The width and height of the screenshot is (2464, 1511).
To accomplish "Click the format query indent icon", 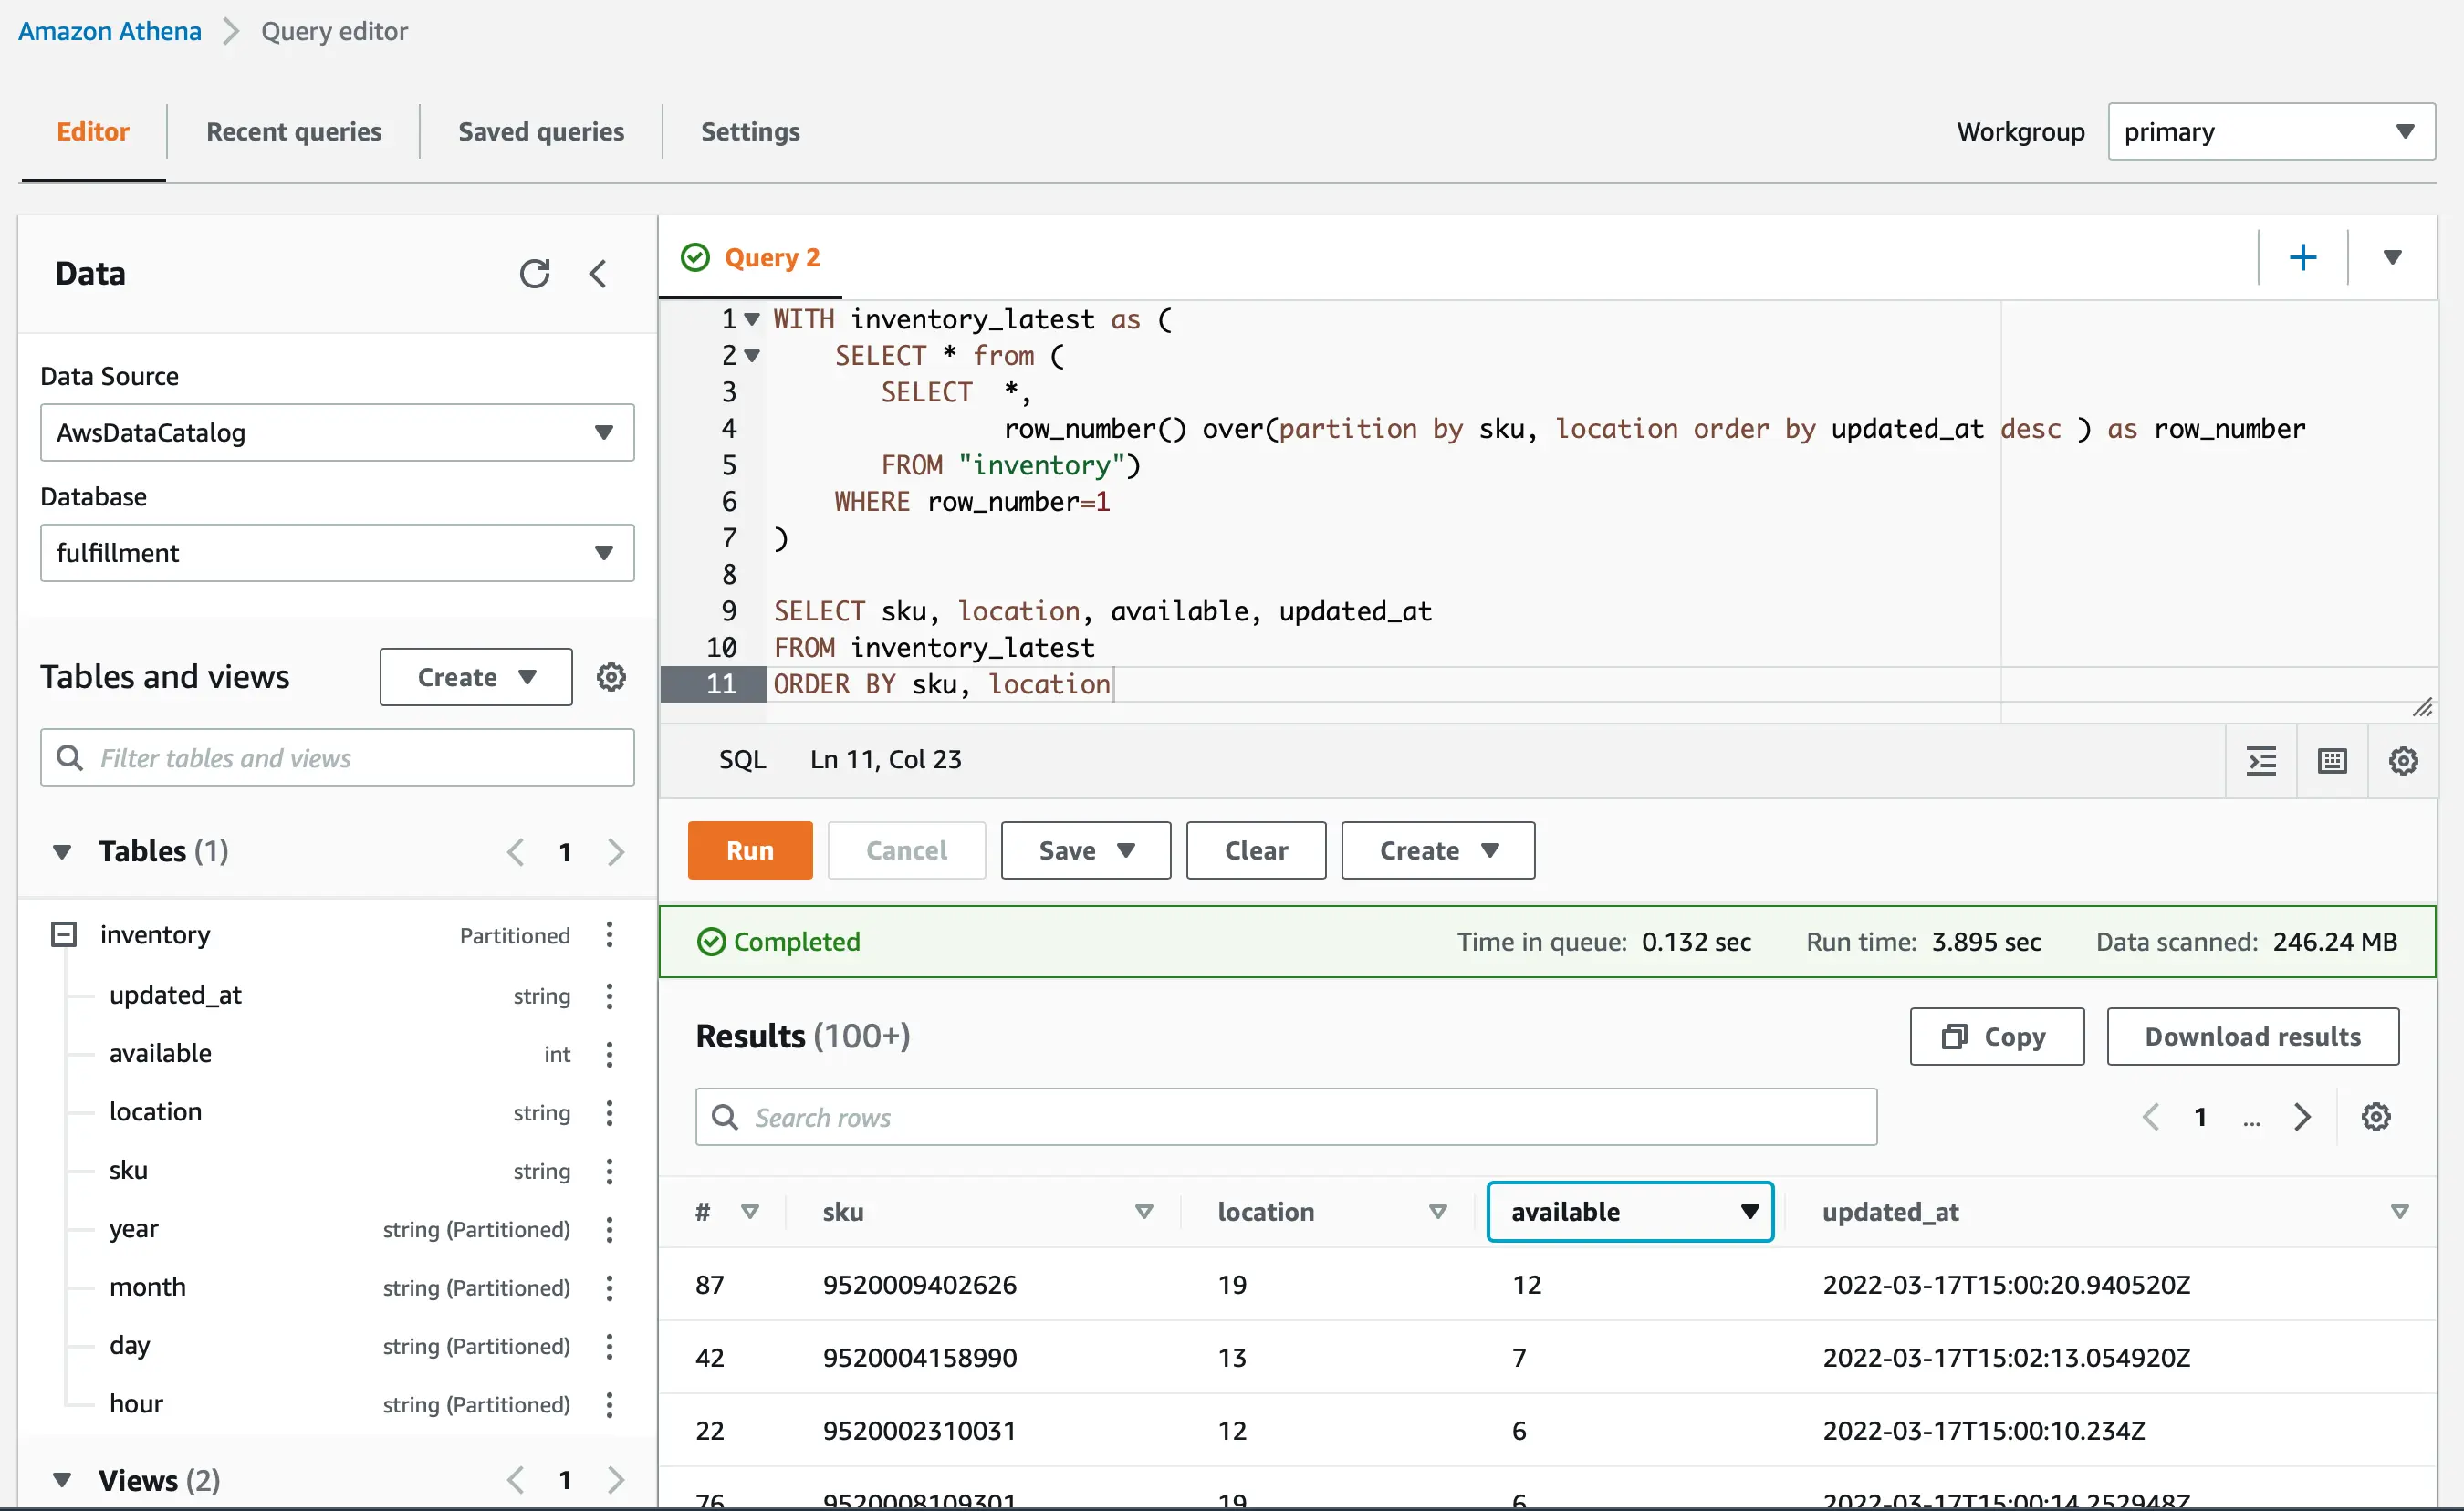I will pos(2261,761).
